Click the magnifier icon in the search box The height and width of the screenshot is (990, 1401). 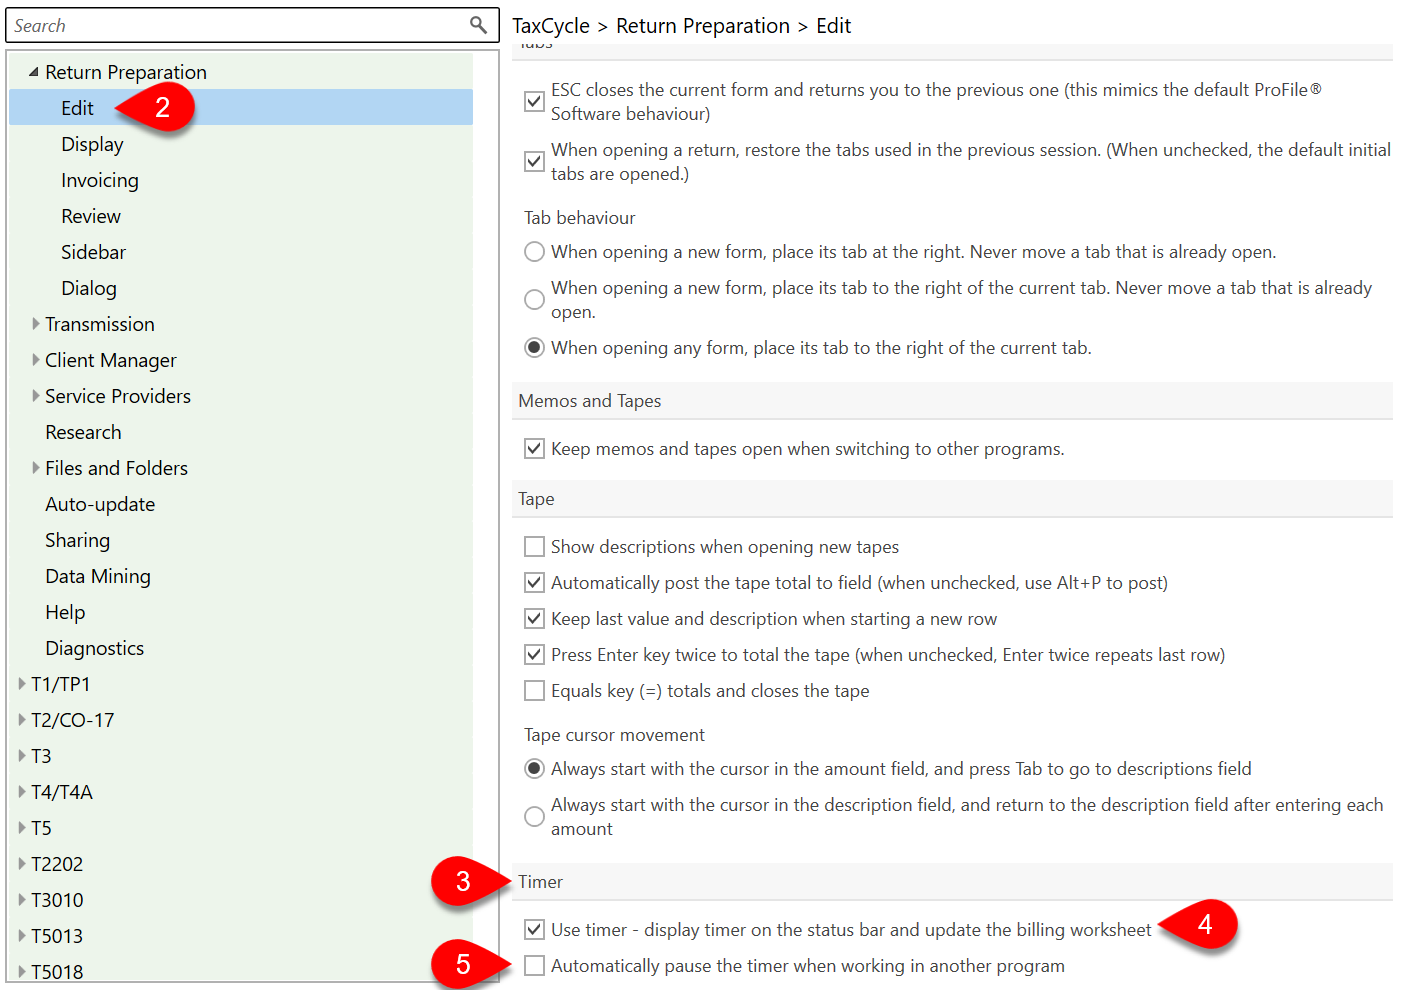click(x=478, y=25)
